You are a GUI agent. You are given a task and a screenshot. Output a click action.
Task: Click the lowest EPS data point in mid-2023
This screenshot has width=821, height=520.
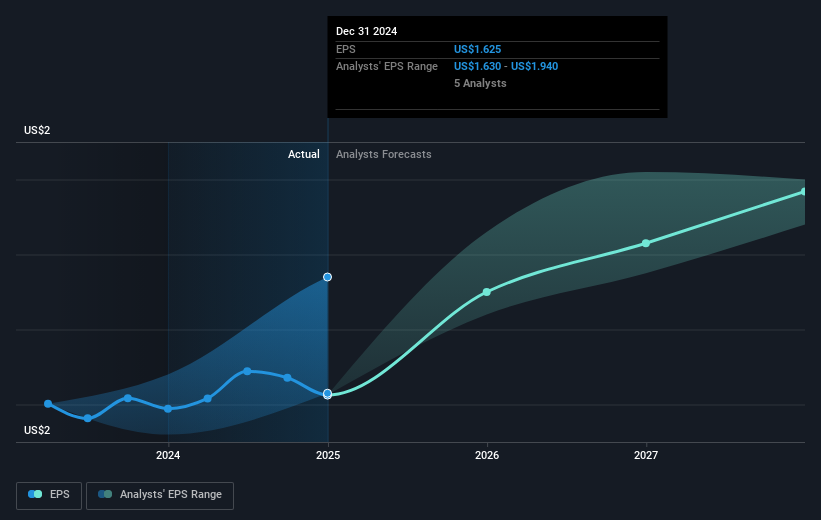click(x=87, y=418)
